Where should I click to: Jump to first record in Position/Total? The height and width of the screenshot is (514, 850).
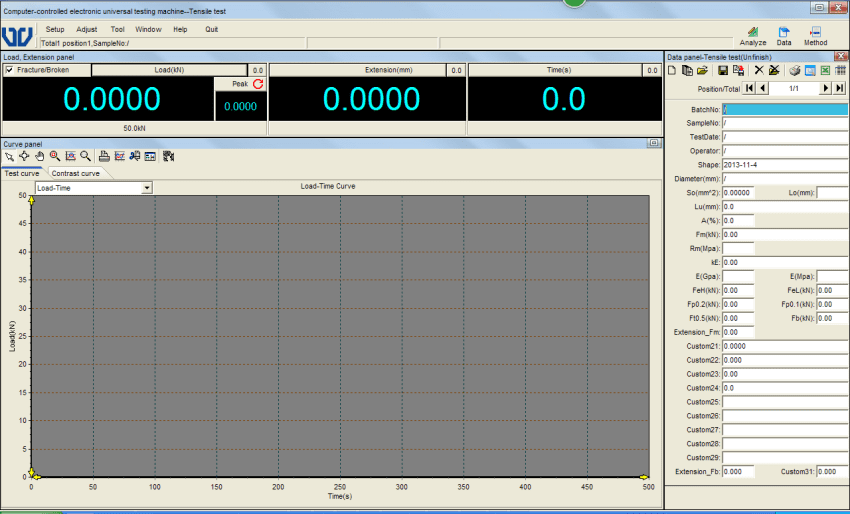(x=749, y=88)
